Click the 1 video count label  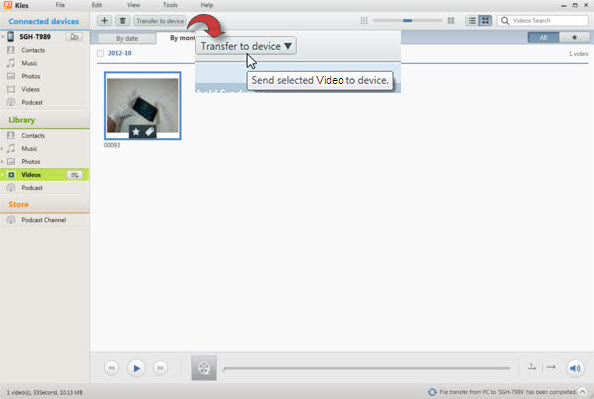pos(578,54)
